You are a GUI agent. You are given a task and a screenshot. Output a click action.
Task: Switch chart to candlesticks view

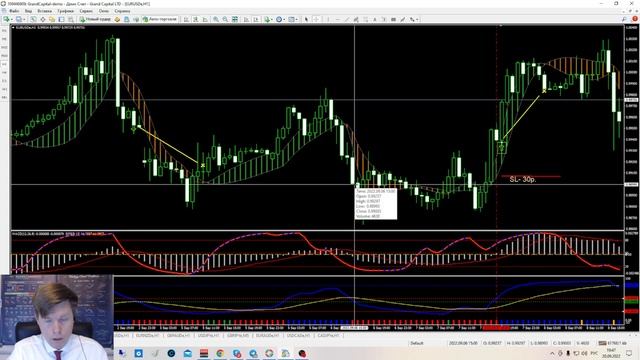[x=196, y=19]
